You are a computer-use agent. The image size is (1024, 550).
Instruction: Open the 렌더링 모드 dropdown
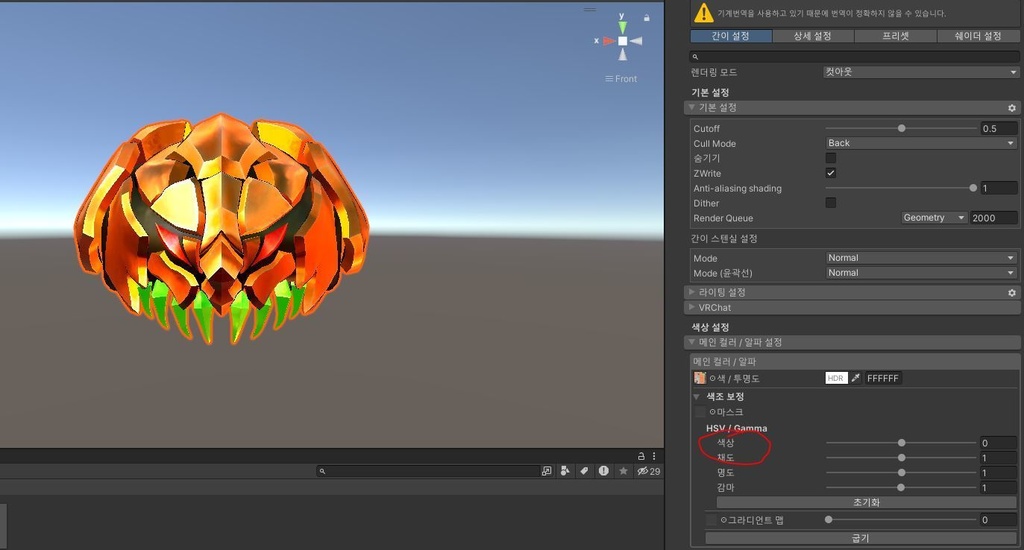pos(921,72)
